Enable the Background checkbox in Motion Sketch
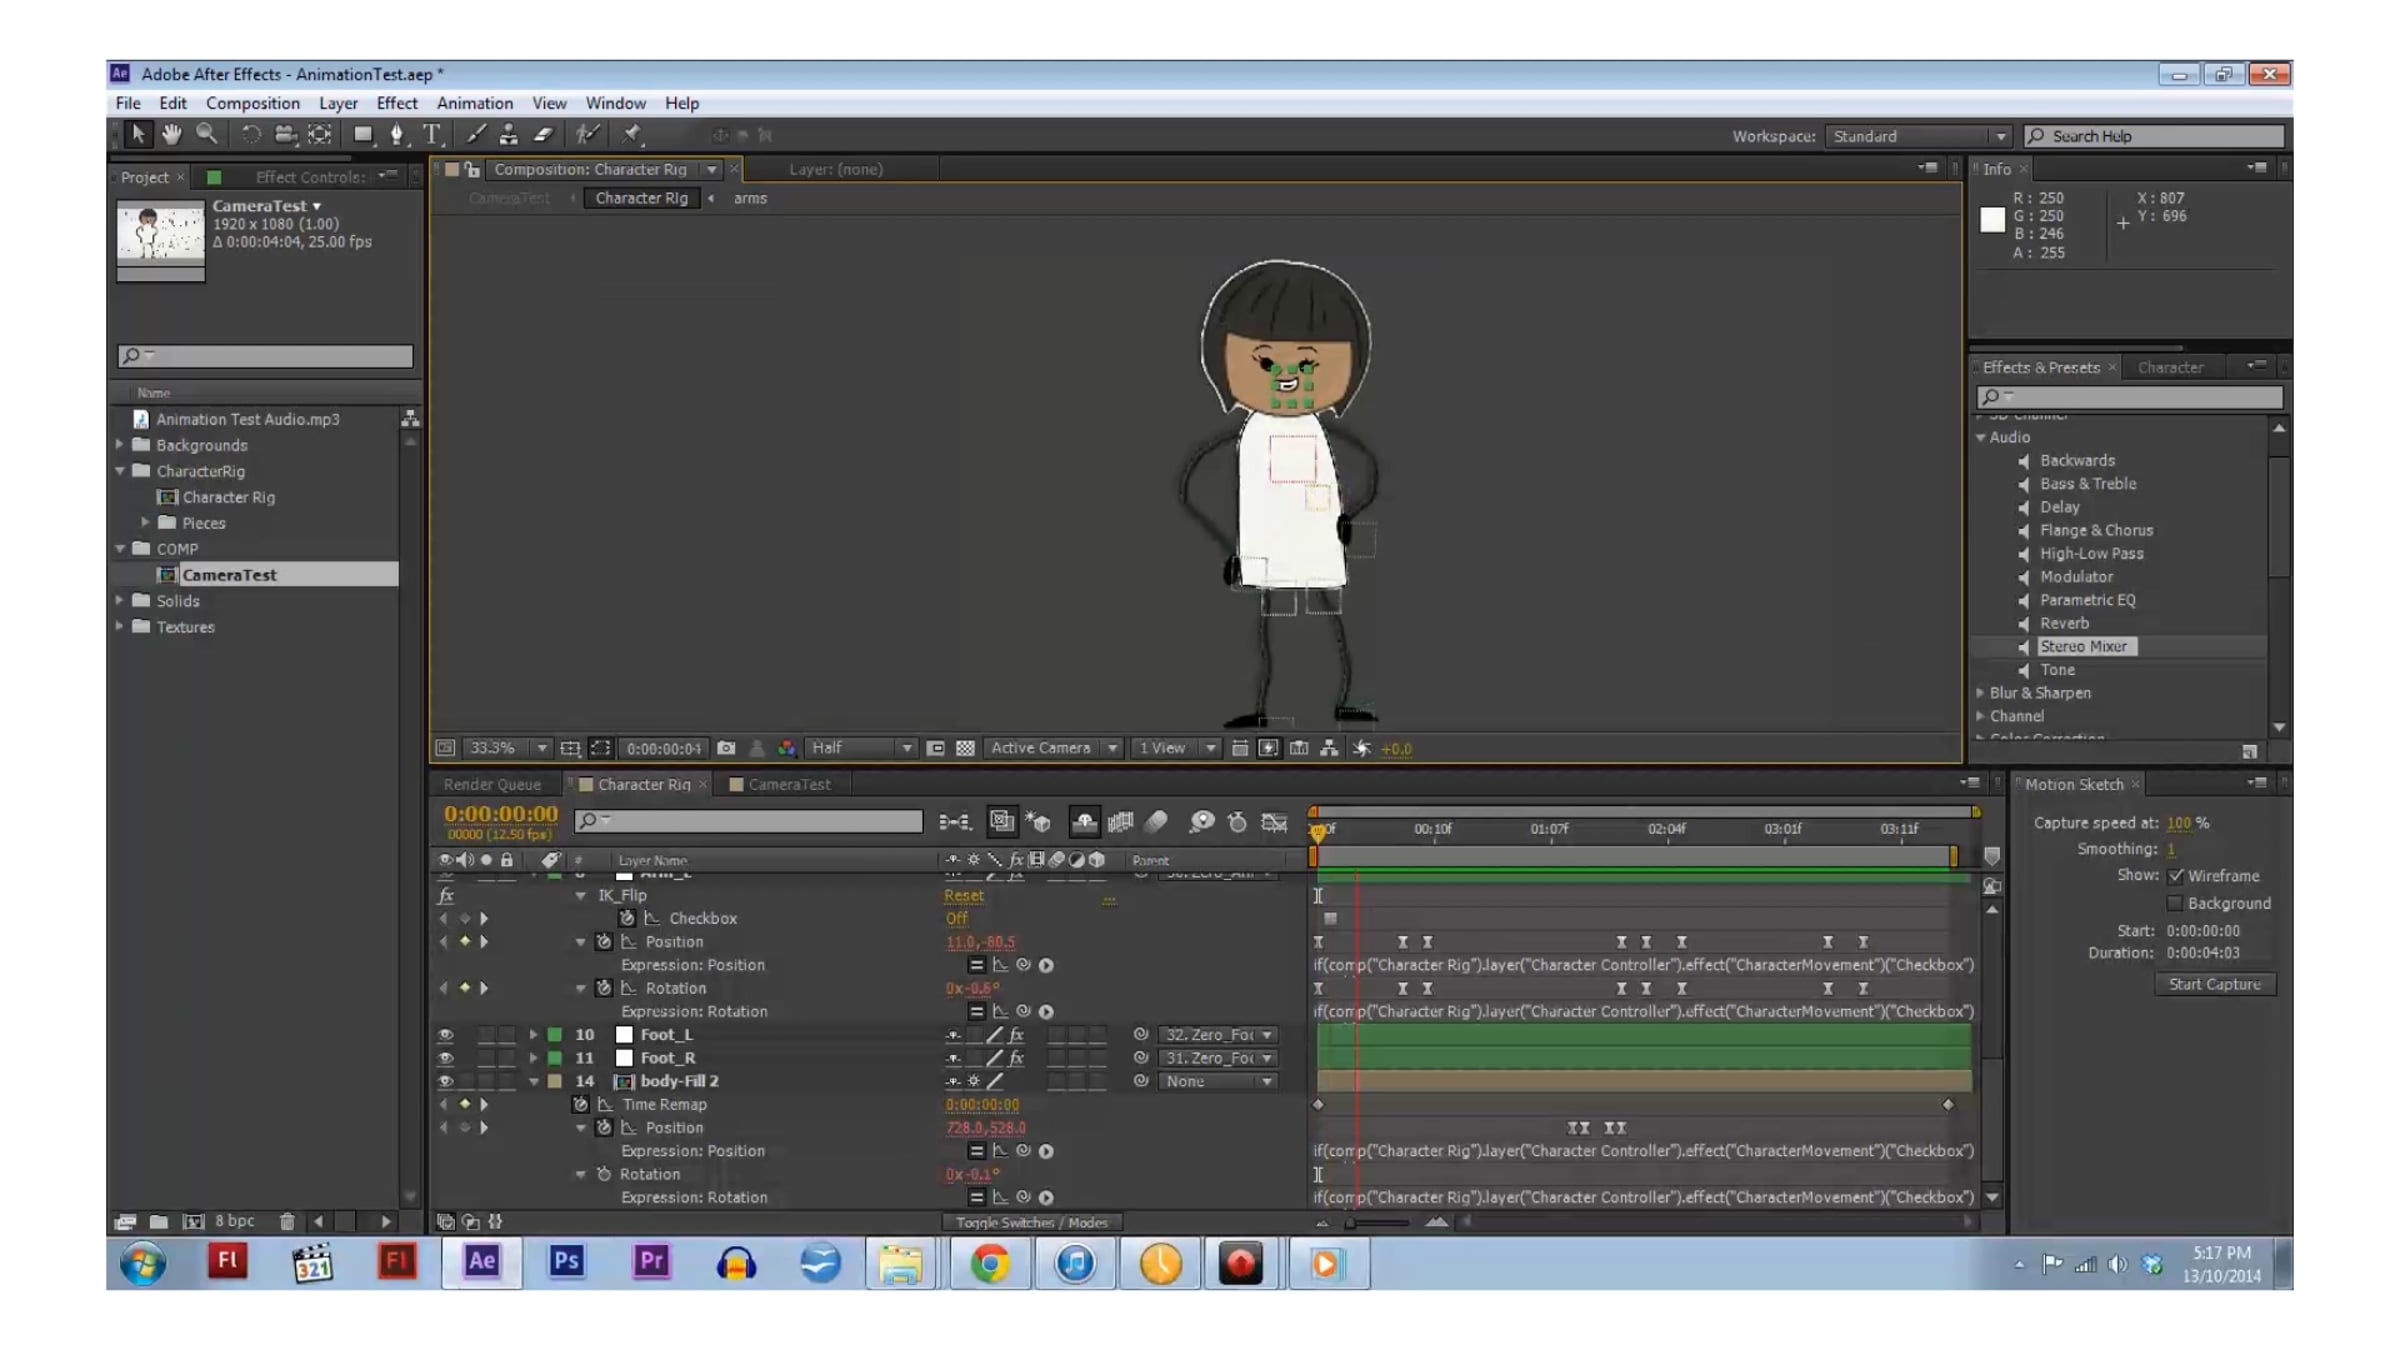Screen dimensions: 2400x1350 coord(2175,904)
